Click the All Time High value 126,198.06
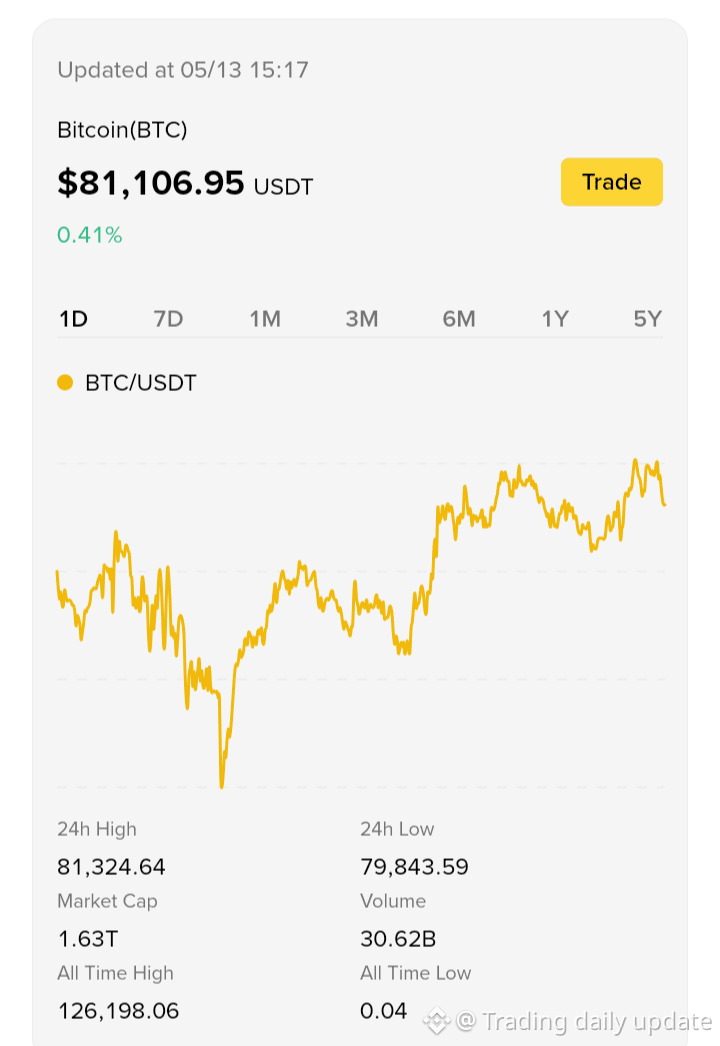The image size is (720, 1046). tap(119, 1011)
